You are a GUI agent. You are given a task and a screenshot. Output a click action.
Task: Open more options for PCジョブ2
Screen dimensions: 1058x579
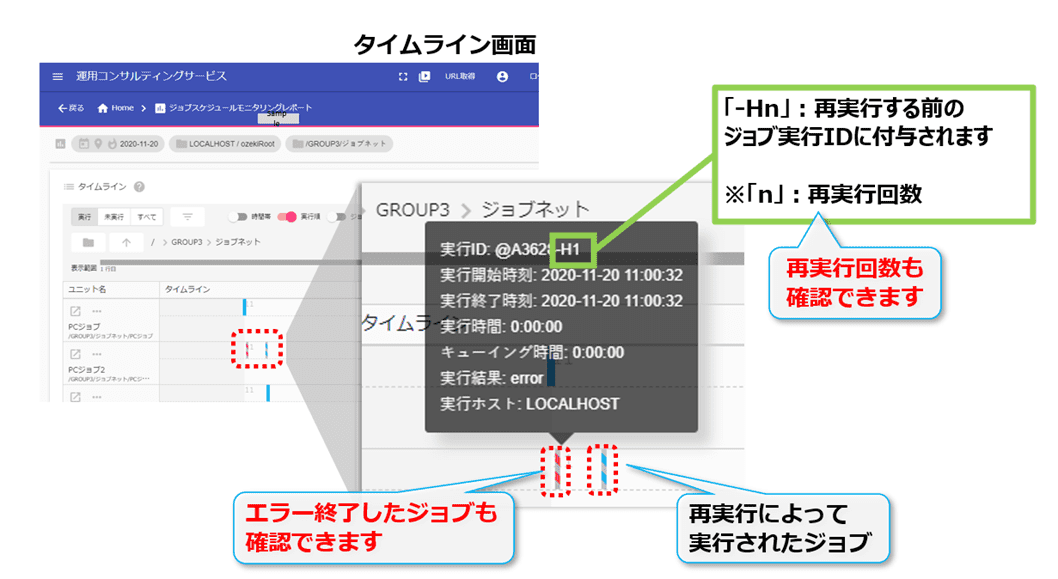97,354
